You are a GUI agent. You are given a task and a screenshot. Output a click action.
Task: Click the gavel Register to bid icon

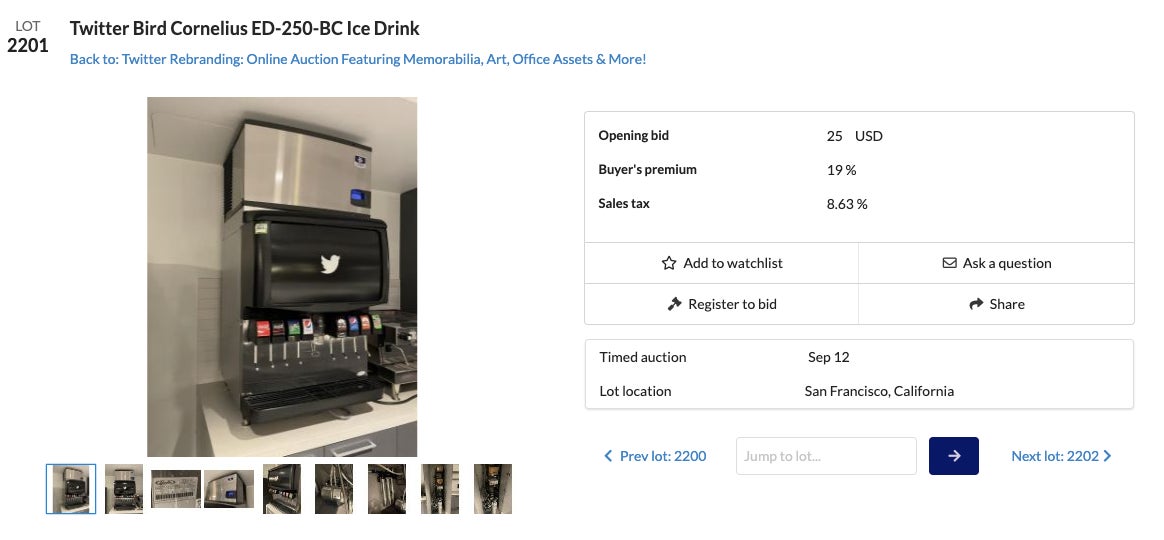pyautogui.click(x=675, y=304)
